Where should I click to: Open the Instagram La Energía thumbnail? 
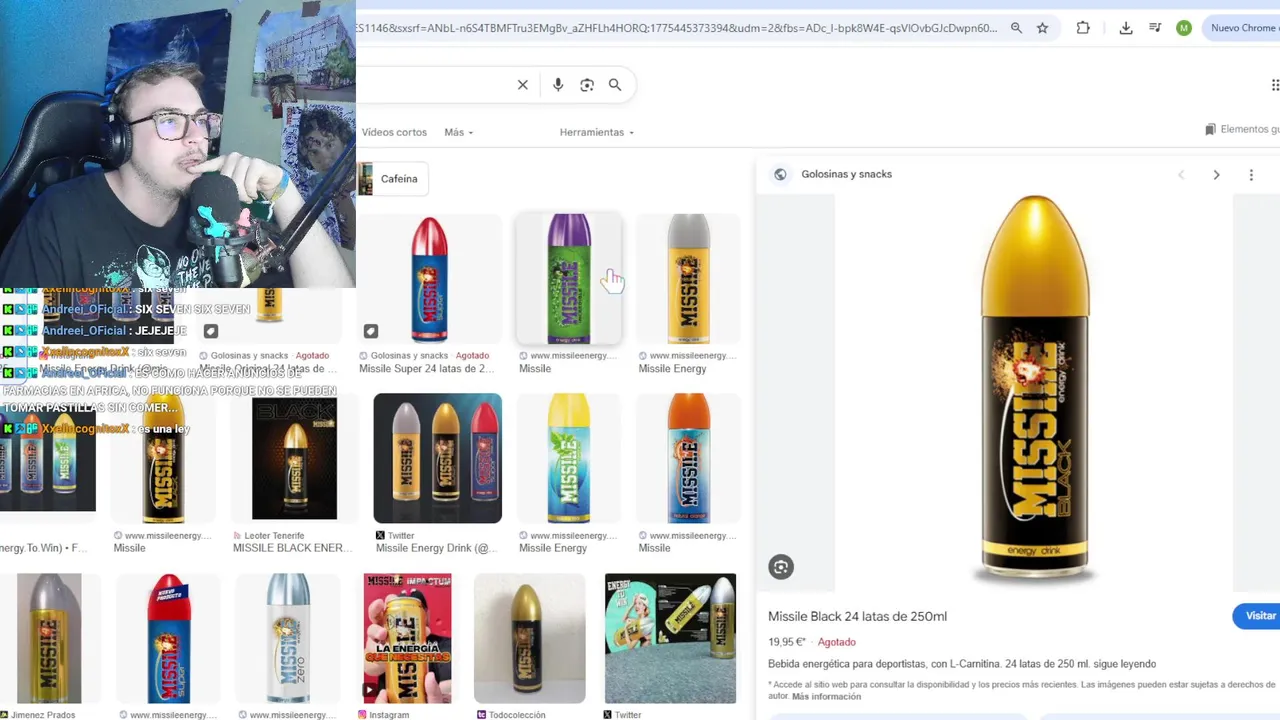pyautogui.click(x=407, y=638)
